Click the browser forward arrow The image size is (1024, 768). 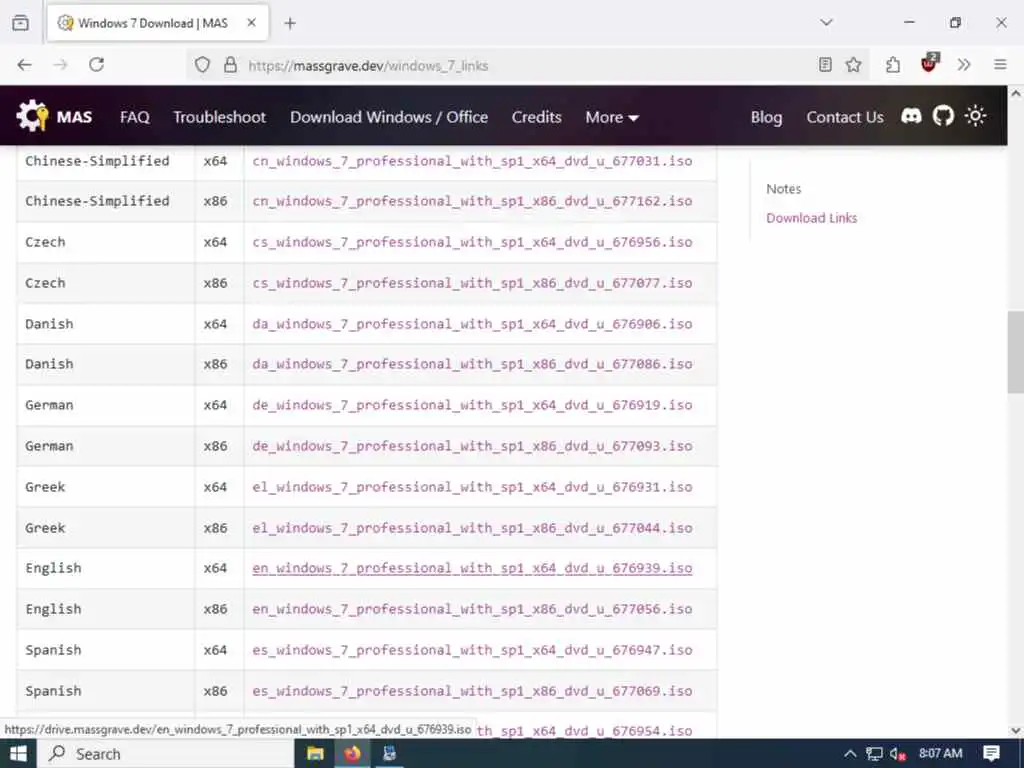click(60, 65)
